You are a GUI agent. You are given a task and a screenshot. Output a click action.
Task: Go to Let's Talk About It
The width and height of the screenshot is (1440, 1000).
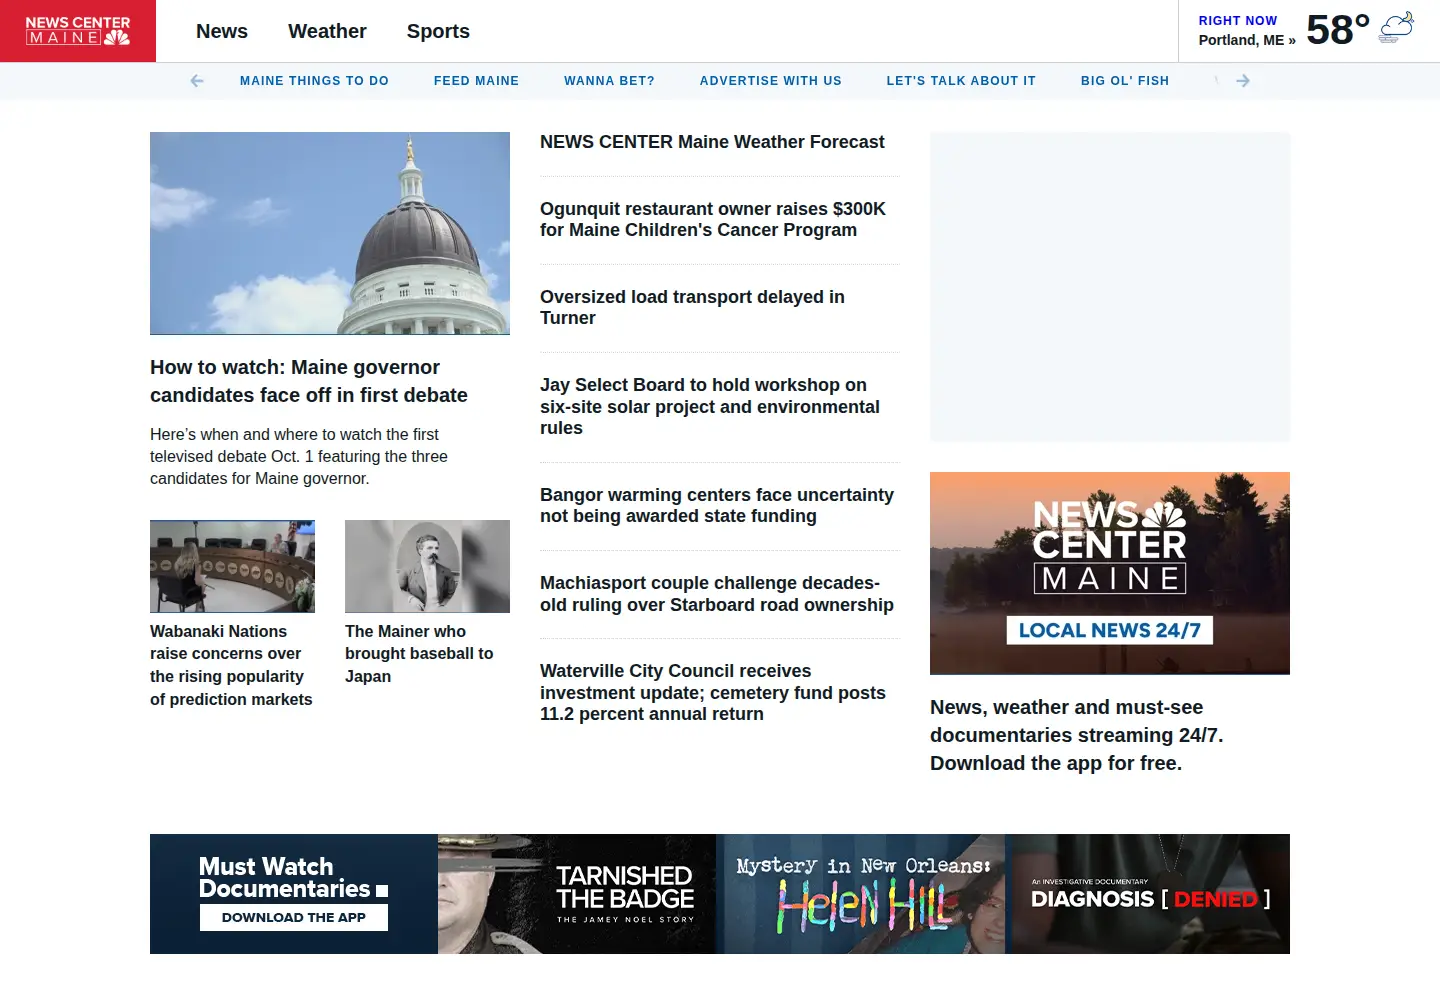[x=961, y=81]
